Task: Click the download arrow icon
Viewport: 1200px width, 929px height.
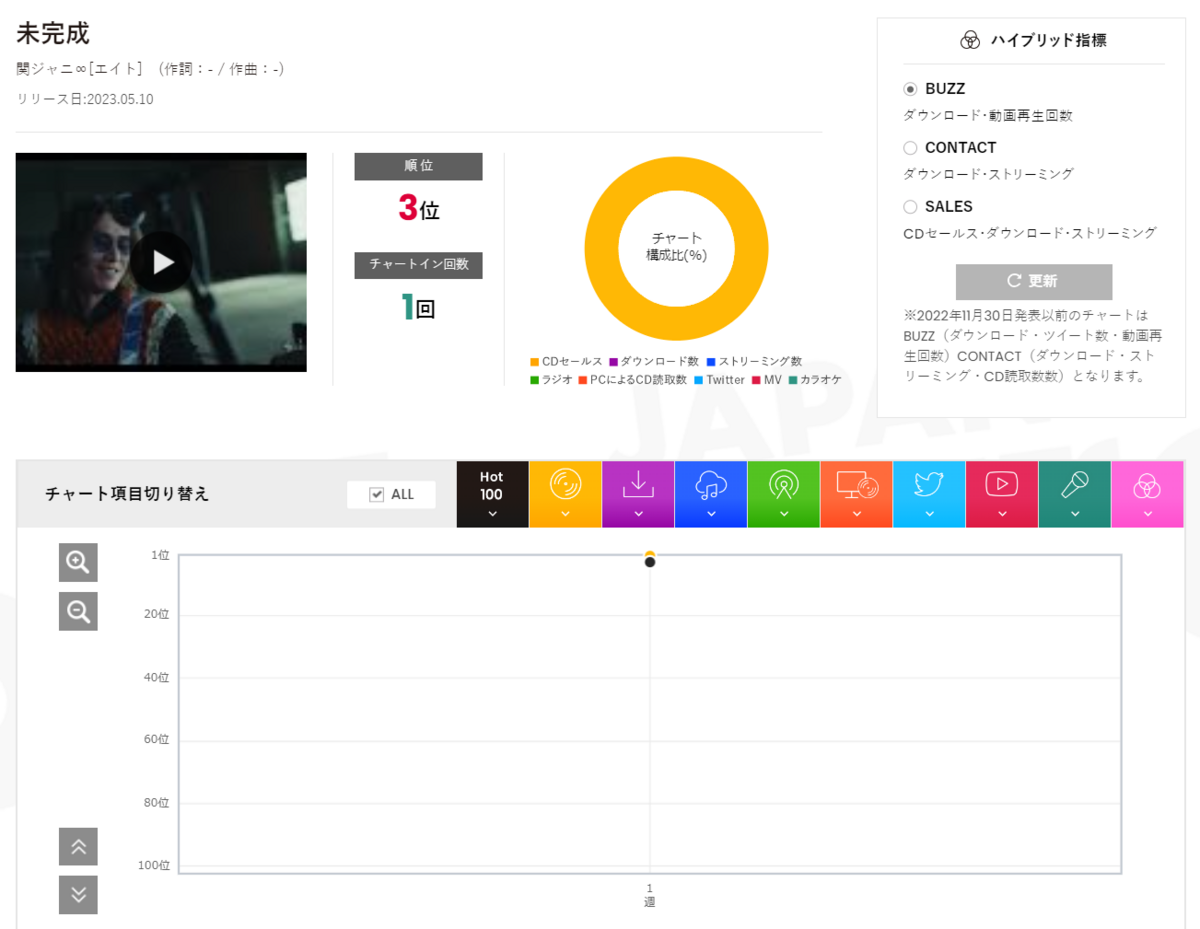Action: coord(638,485)
